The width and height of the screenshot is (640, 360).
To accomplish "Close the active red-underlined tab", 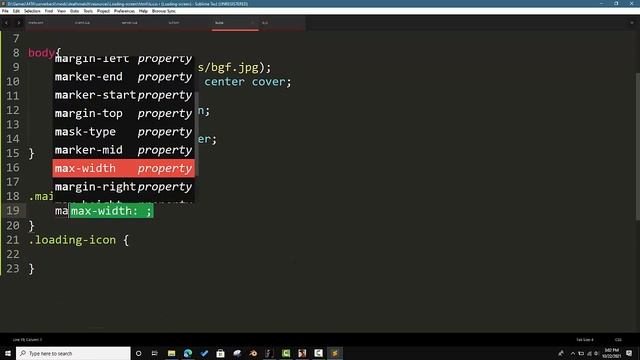I will (252, 23).
